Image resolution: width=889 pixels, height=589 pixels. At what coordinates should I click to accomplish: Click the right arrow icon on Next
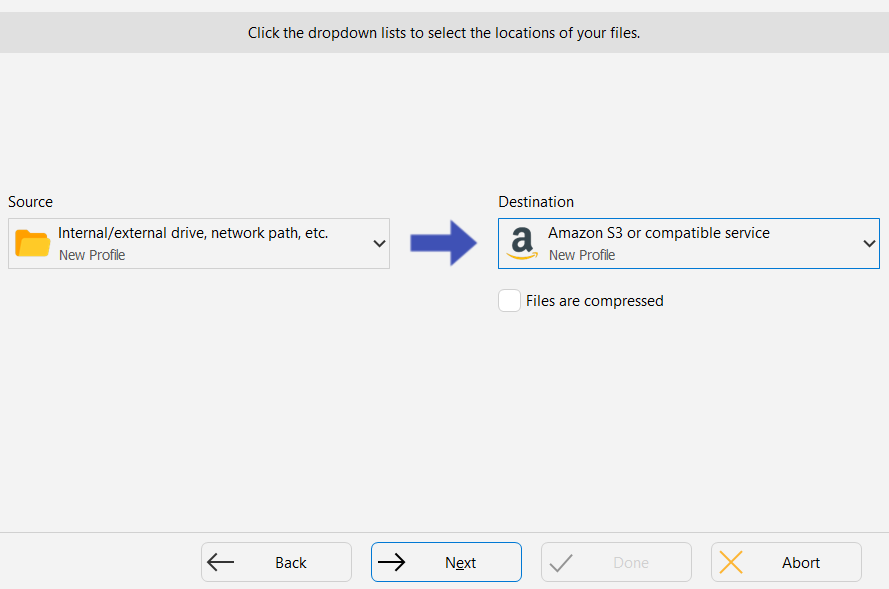tap(391, 562)
